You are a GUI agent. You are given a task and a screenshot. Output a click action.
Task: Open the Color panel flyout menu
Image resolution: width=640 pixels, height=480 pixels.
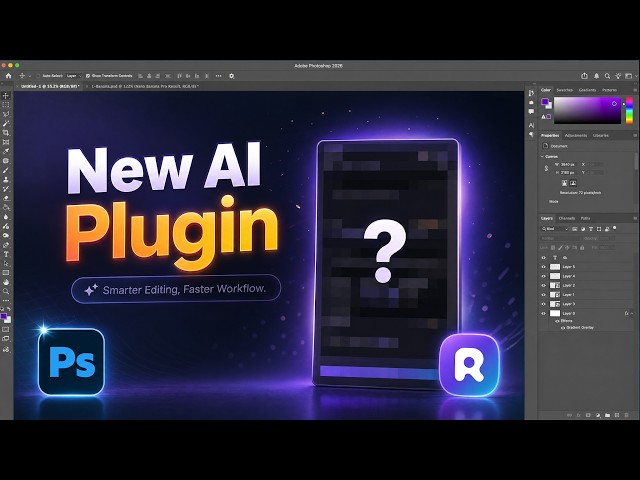635,90
